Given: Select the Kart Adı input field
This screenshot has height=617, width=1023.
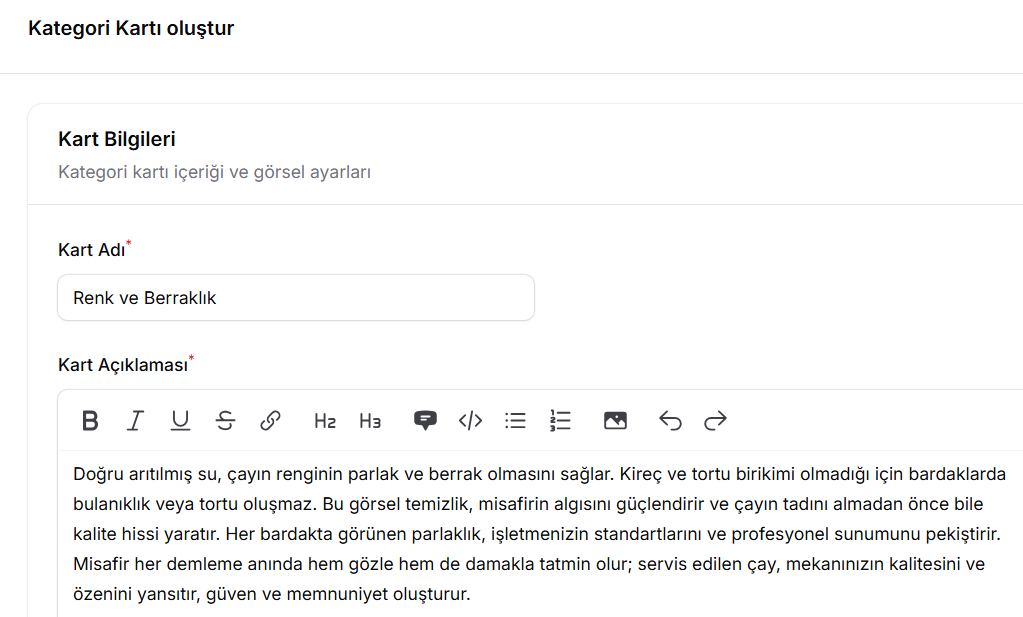Looking at the screenshot, I should coord(296,297).
